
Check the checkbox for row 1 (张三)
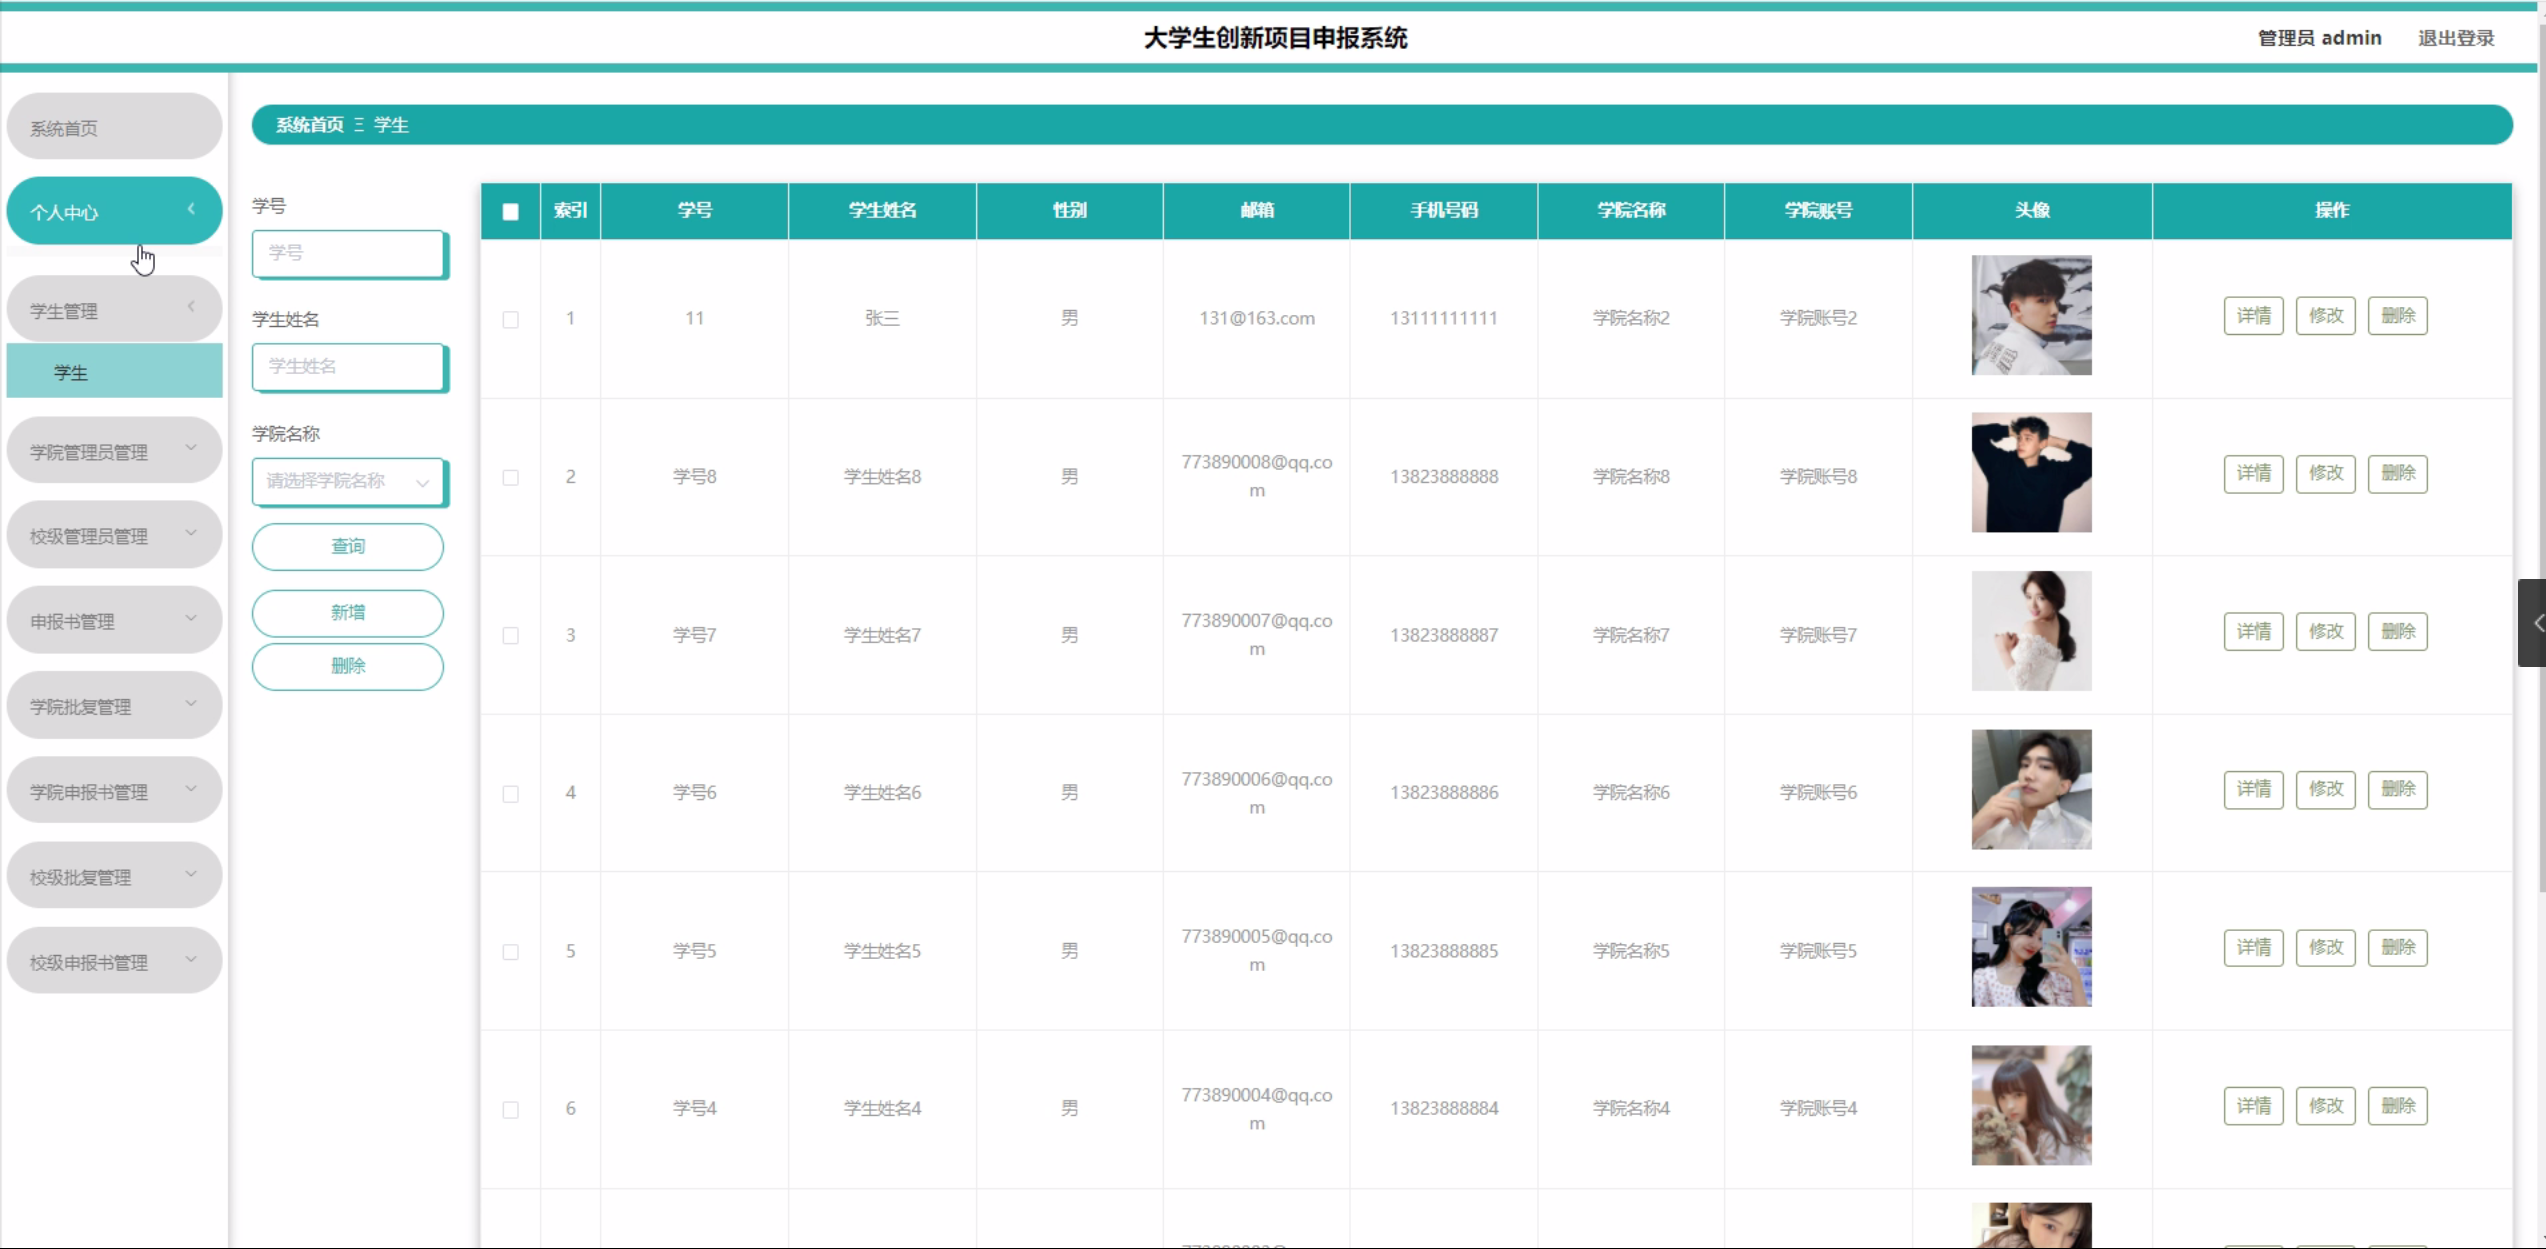[x=510, y=320]
